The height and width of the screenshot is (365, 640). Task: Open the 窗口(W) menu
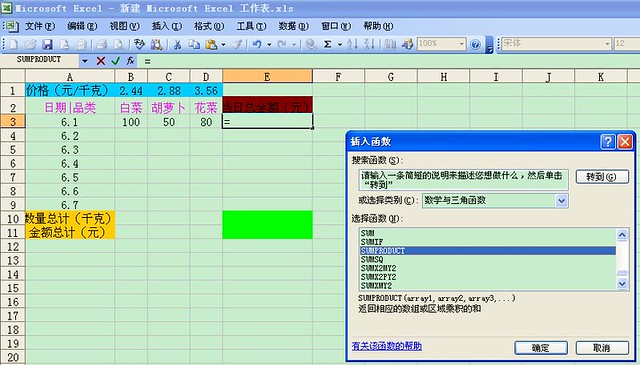tap(336, 27)
